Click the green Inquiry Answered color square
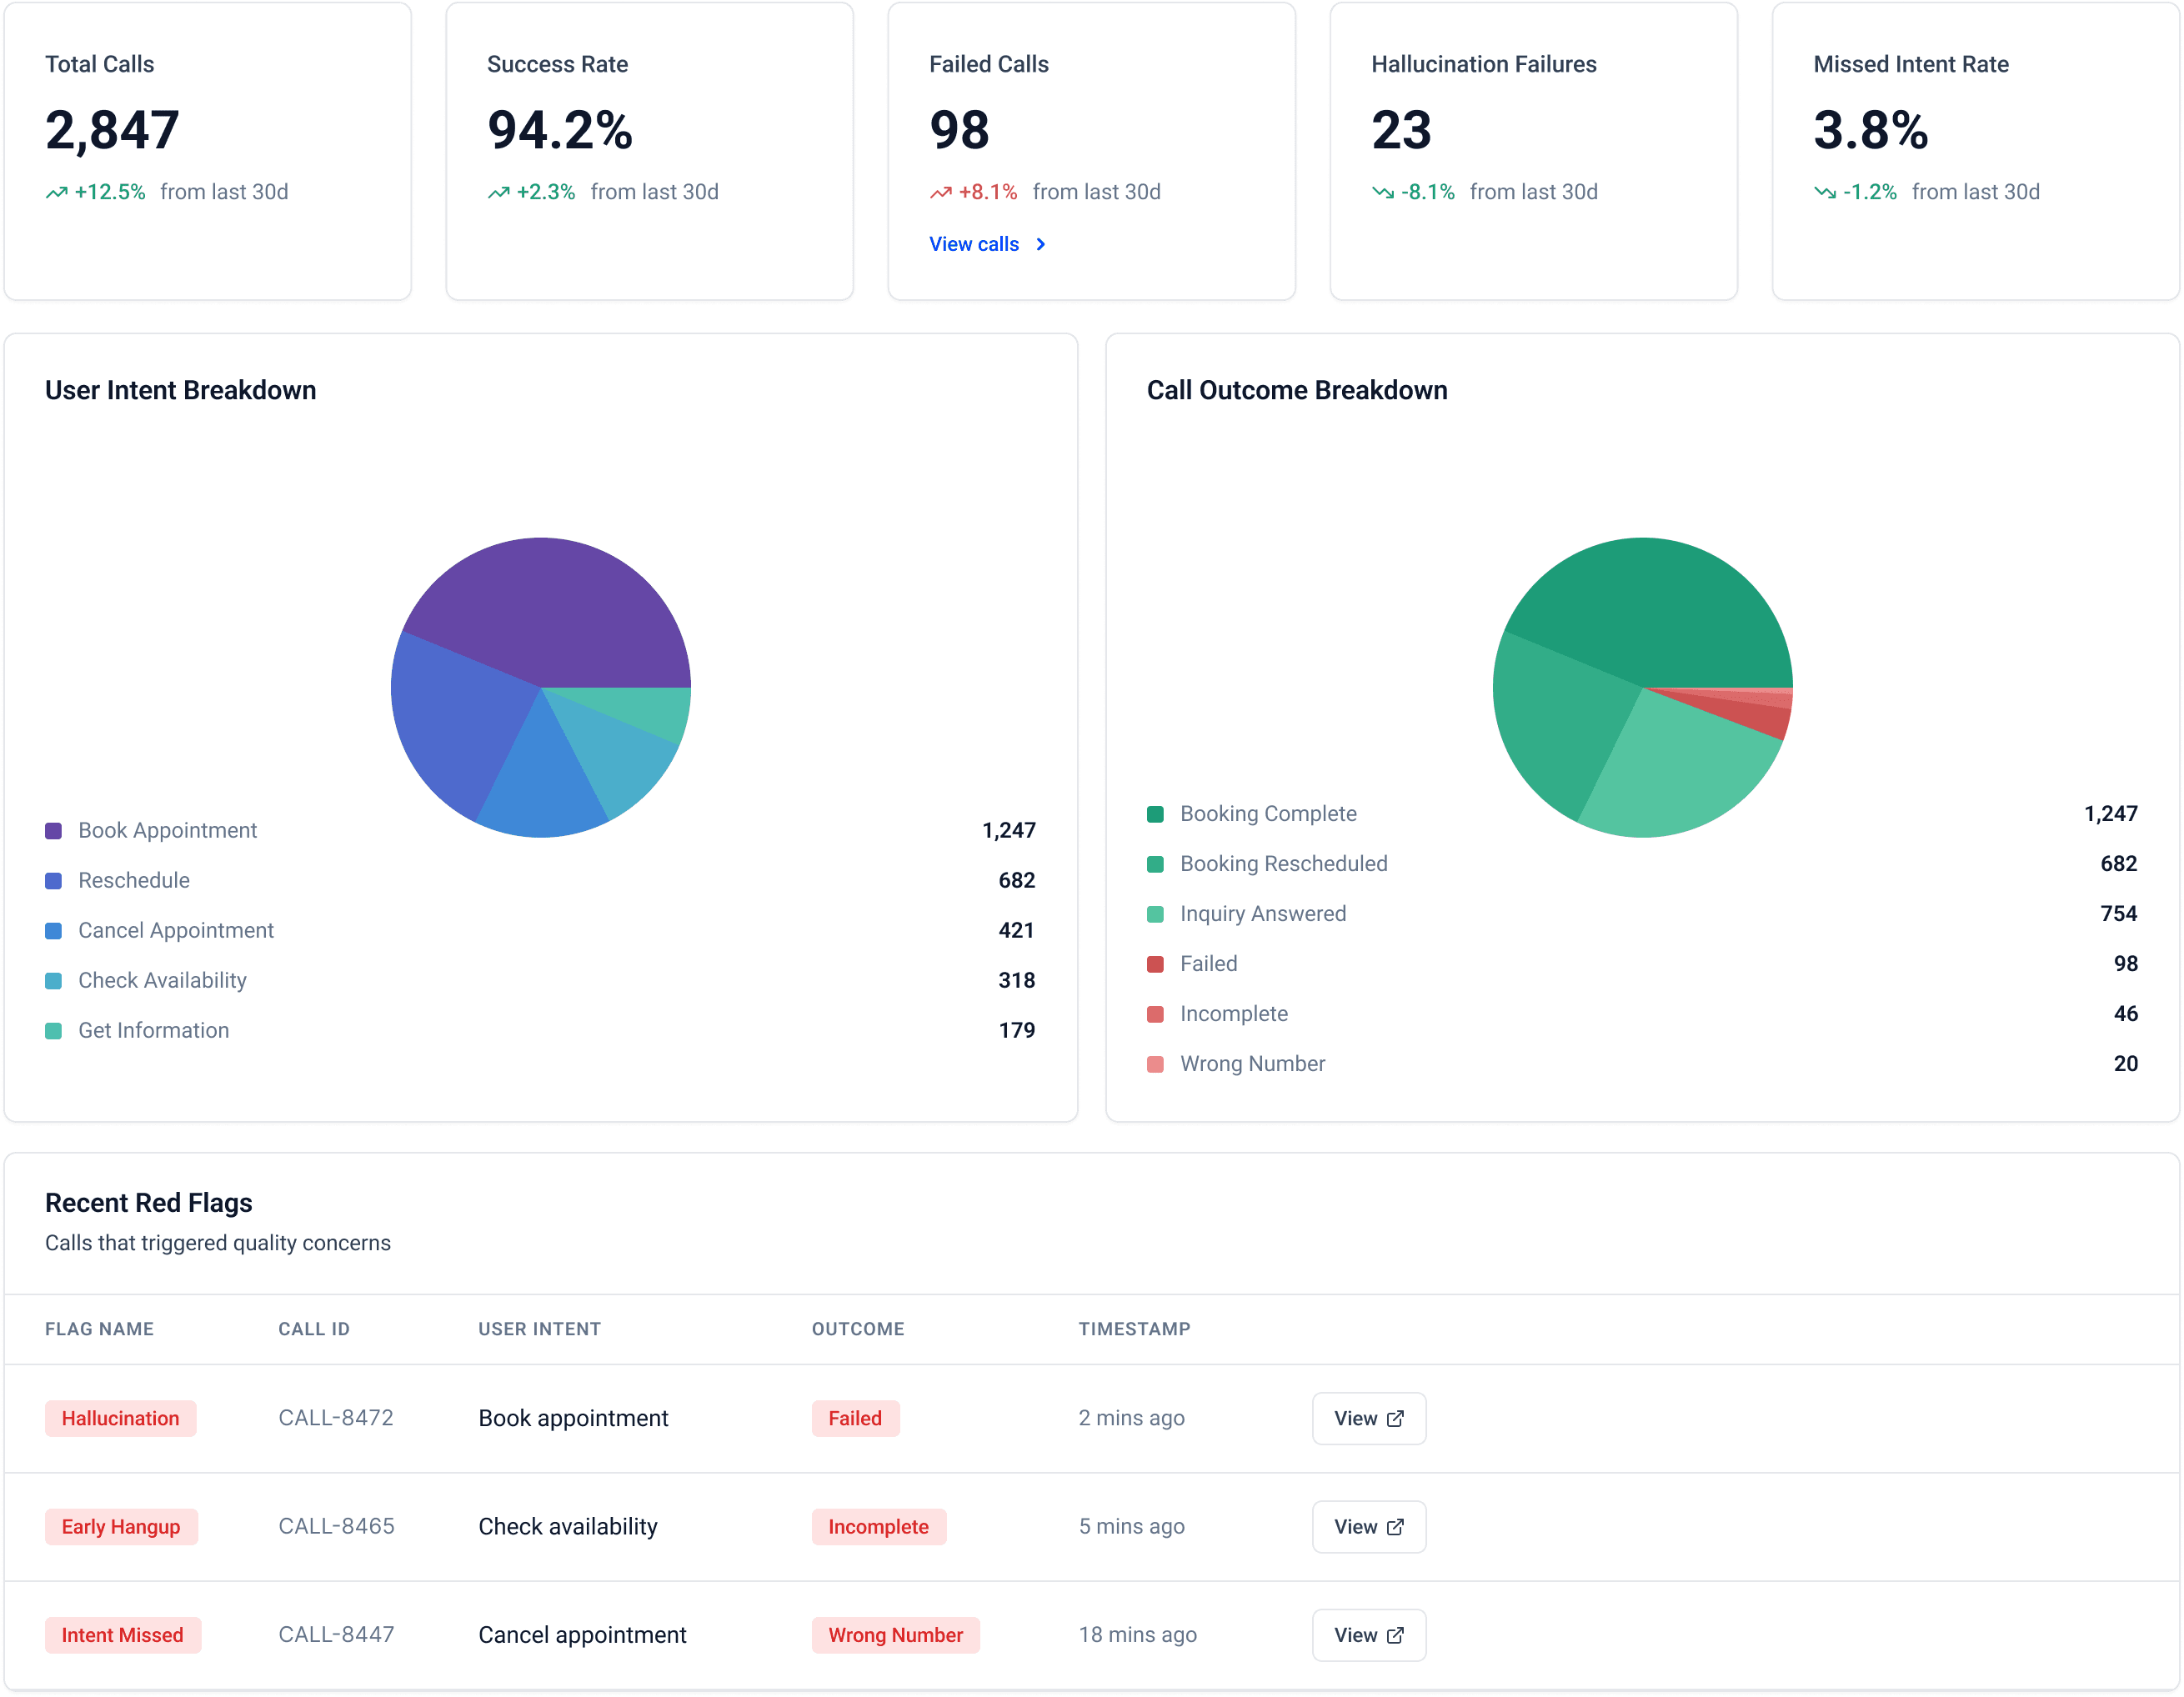Viewport: 2184px width, 1697px height. [x=1156, y=913]
